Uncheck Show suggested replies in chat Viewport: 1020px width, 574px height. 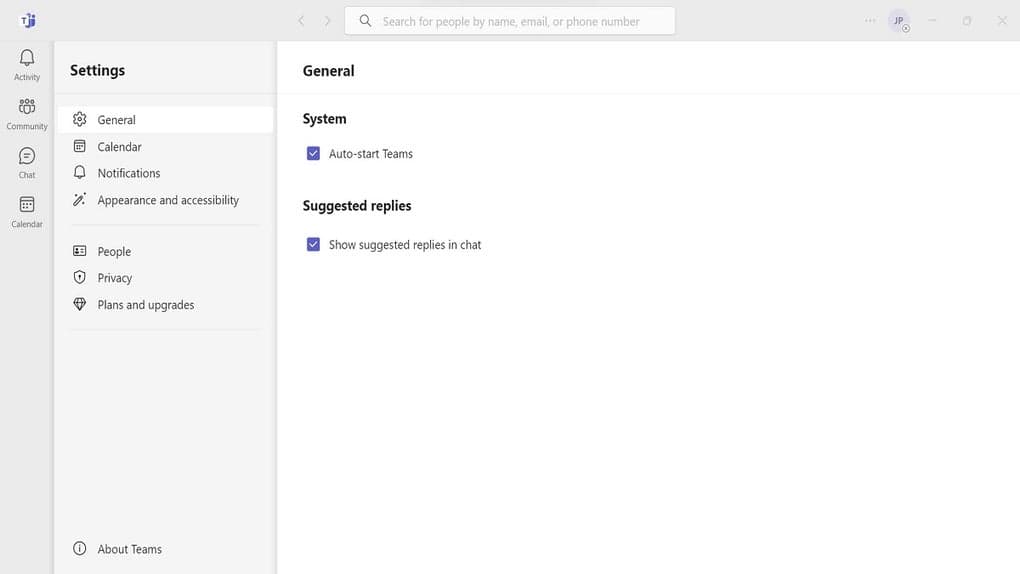(x=313, y=244)
